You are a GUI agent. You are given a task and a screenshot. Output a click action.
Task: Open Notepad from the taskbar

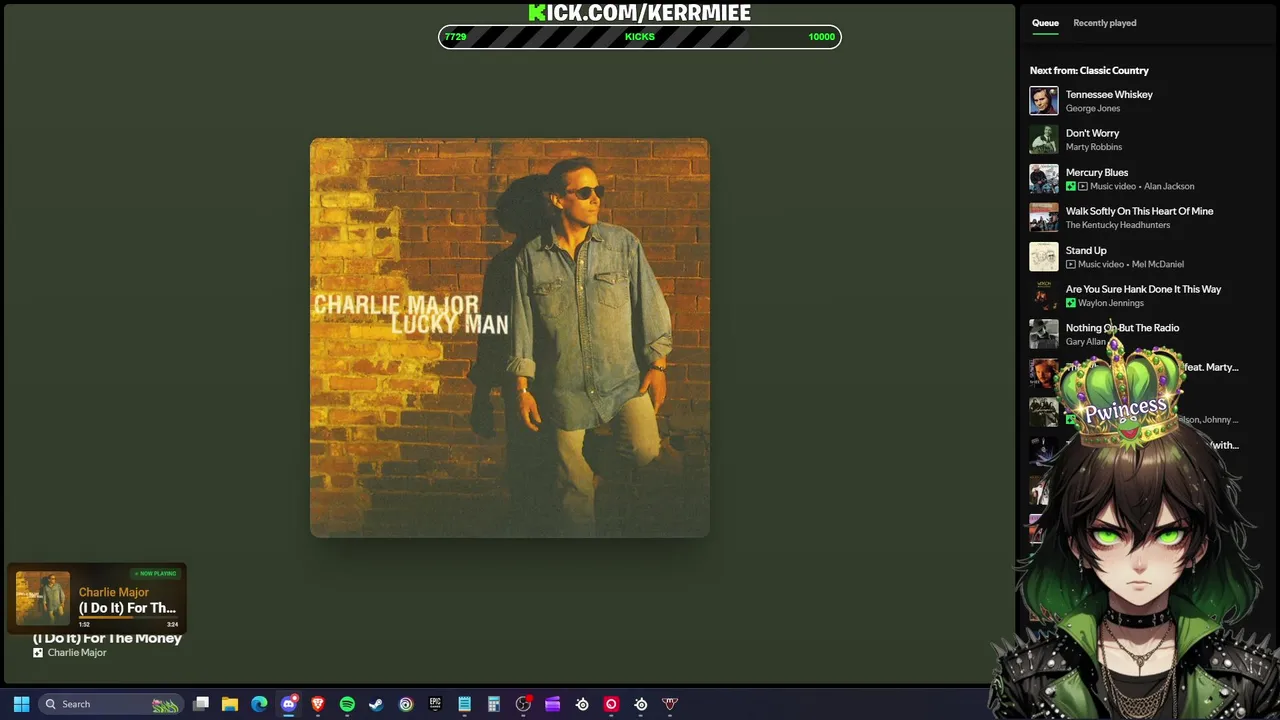pos(464,704)
